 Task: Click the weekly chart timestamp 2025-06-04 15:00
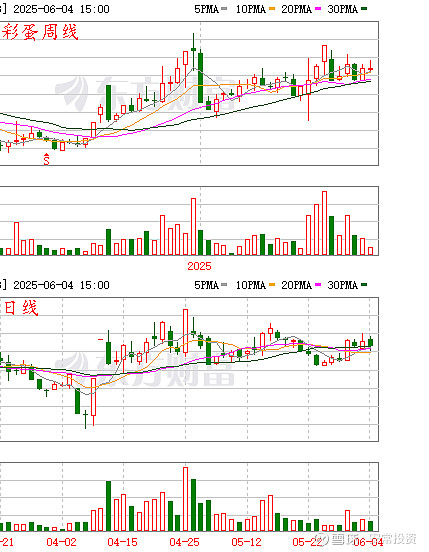(61, 9)
